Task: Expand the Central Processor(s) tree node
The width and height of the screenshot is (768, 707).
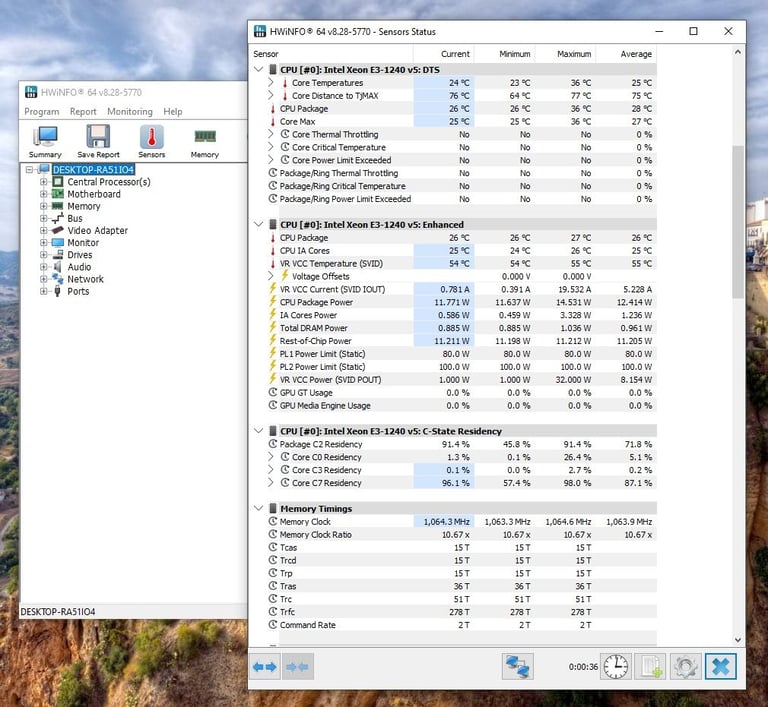Action: pyautogui.click(x=44, y=182)
